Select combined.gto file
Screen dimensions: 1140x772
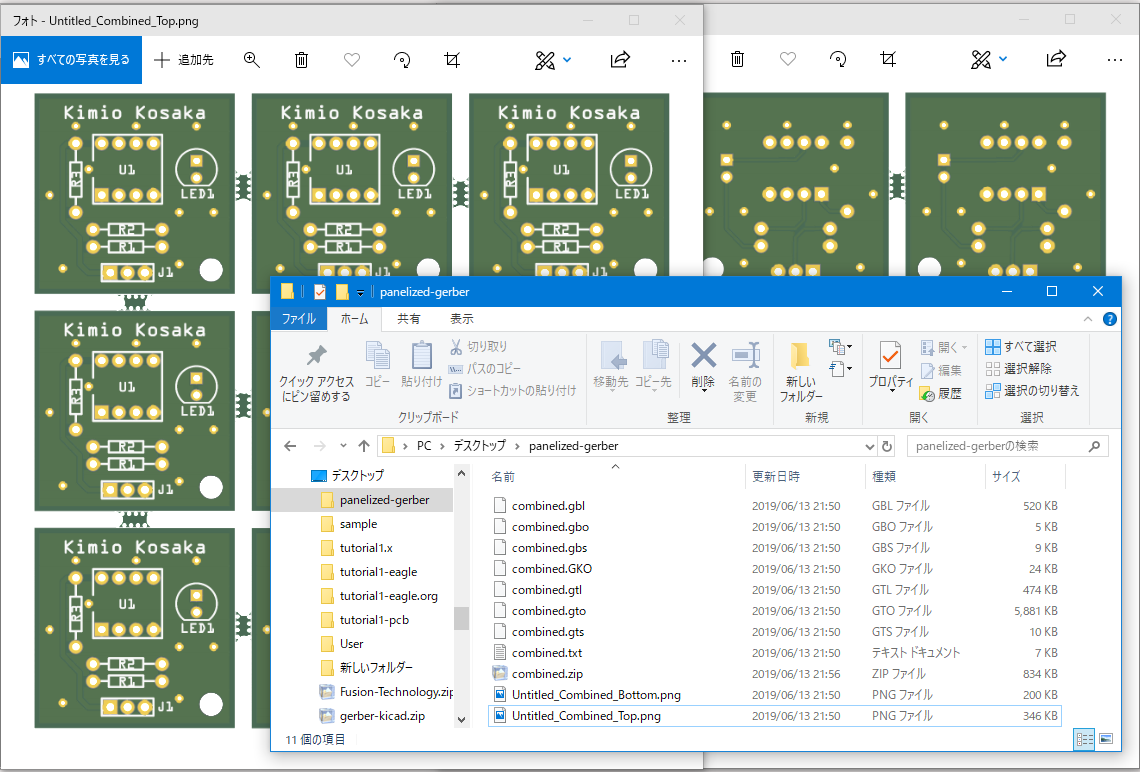[548, 611]
